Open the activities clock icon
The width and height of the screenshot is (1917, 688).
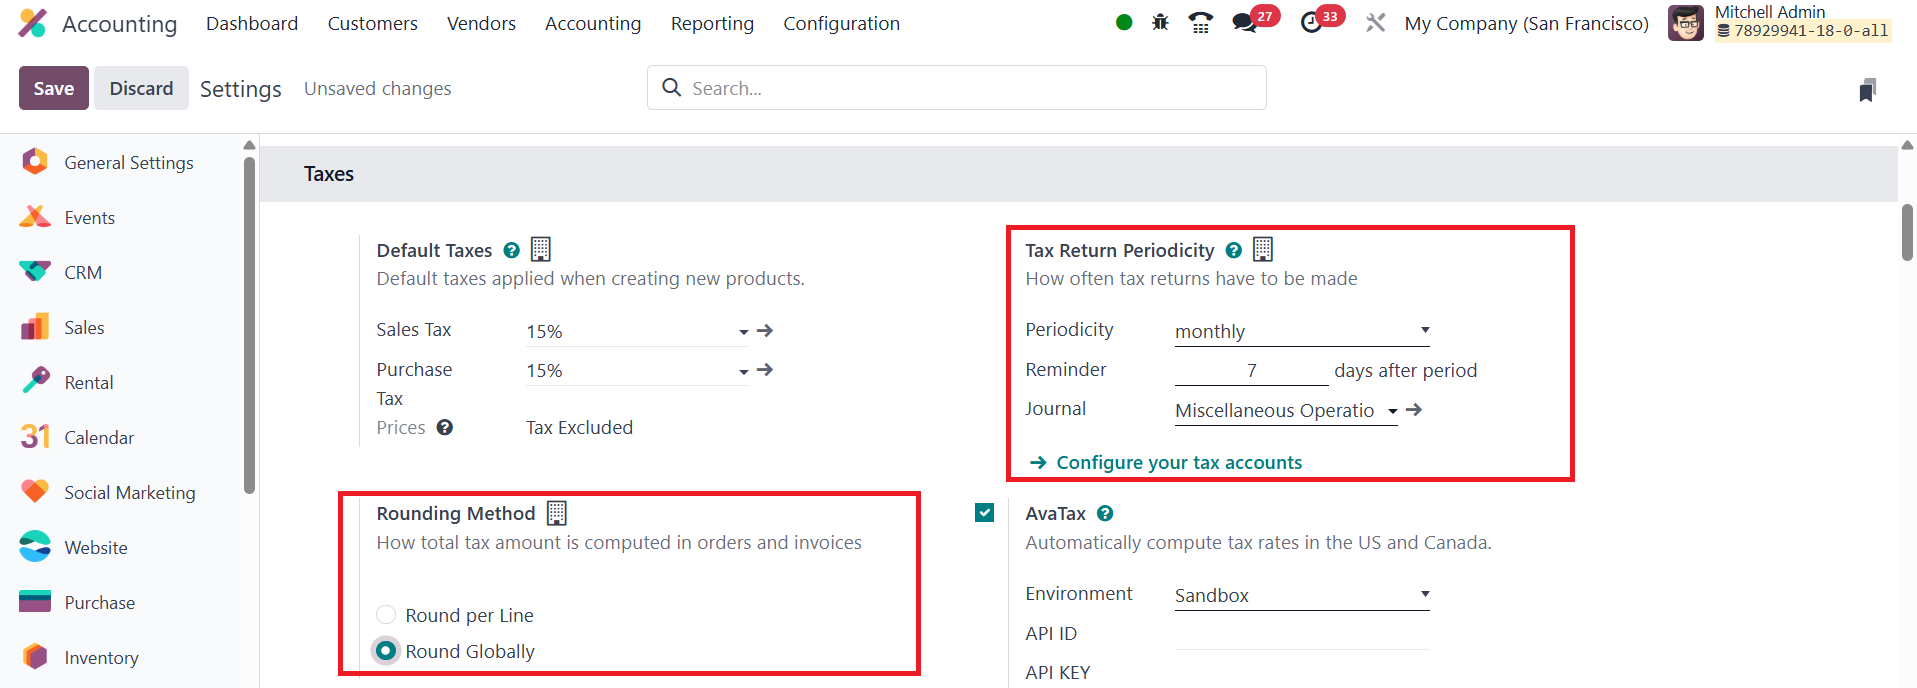pyautogui.click(x=1311, y=22)
